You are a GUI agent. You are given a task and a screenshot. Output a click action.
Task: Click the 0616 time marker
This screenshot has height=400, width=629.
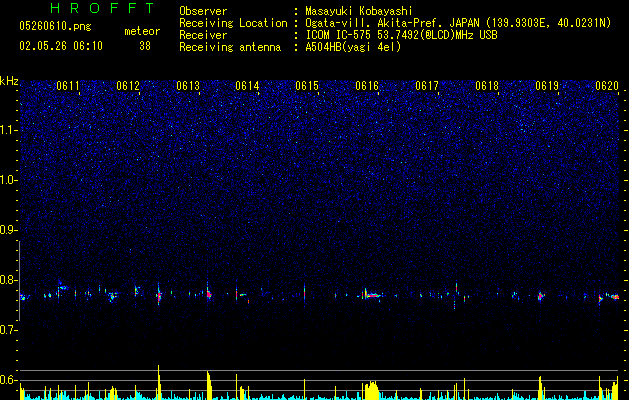367,86
